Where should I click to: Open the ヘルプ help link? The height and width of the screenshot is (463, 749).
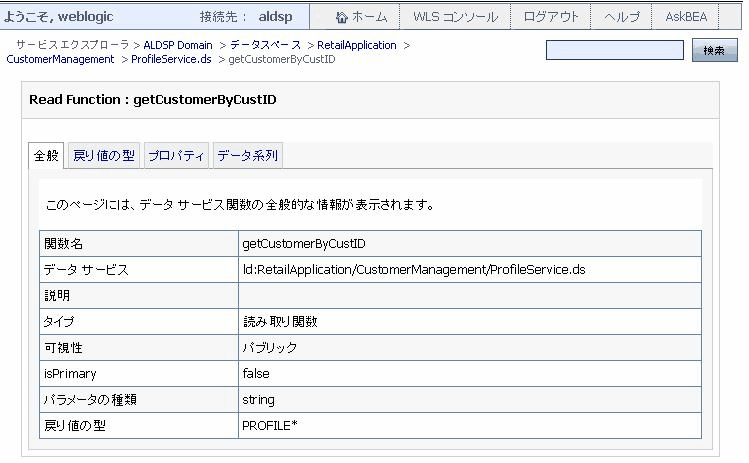click(x=621, y=17)
